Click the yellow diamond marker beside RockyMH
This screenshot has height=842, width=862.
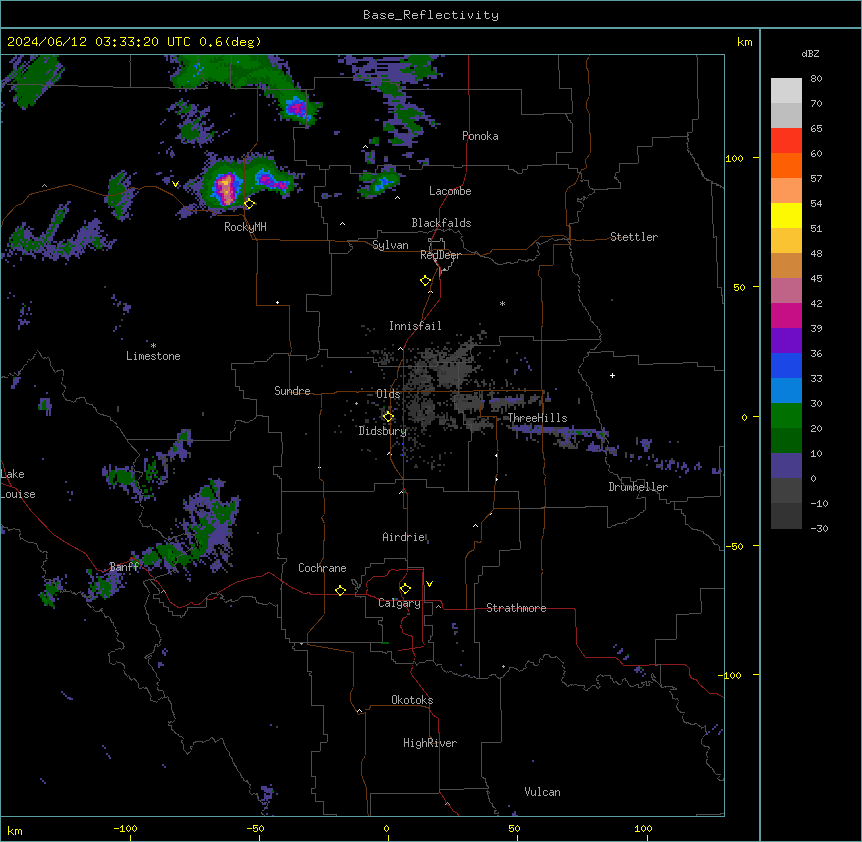tap(250, 204)
